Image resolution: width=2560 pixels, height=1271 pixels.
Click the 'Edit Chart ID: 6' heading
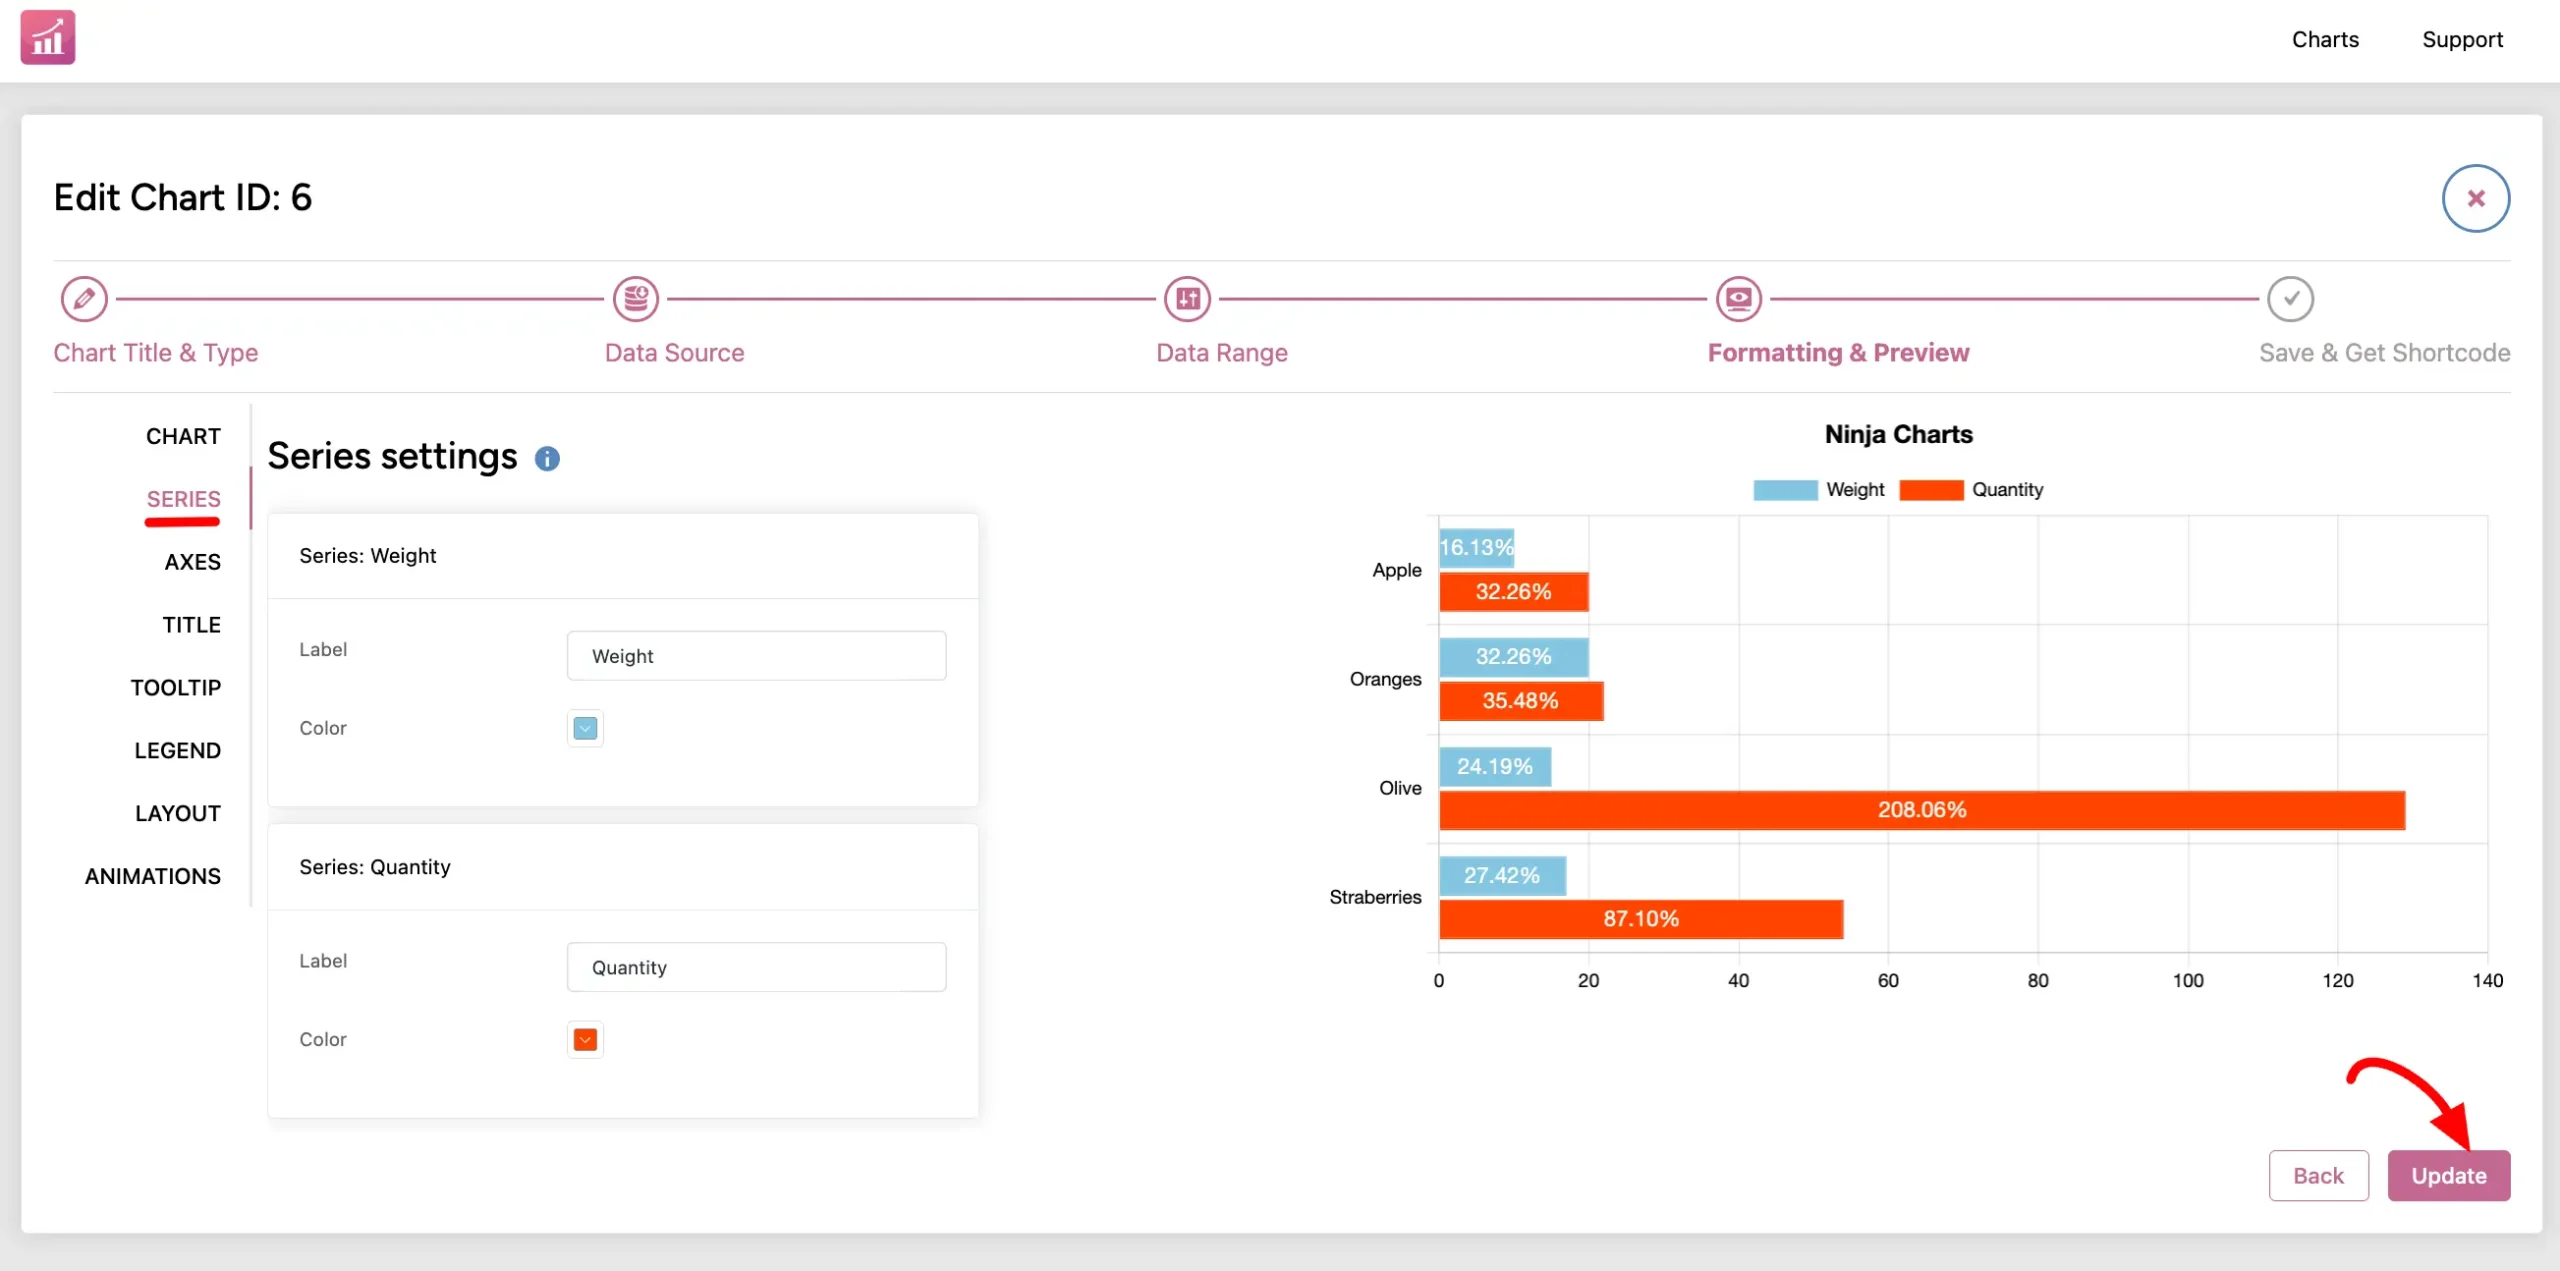click(183, 198)
